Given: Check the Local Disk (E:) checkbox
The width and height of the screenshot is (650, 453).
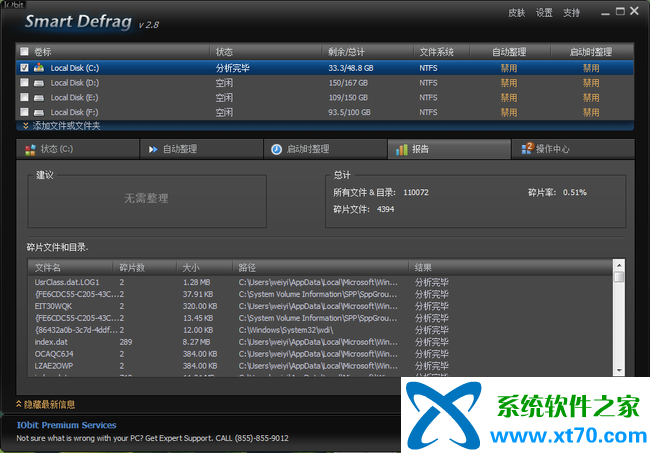Looking at the screenshot, I should coord(24,97).
